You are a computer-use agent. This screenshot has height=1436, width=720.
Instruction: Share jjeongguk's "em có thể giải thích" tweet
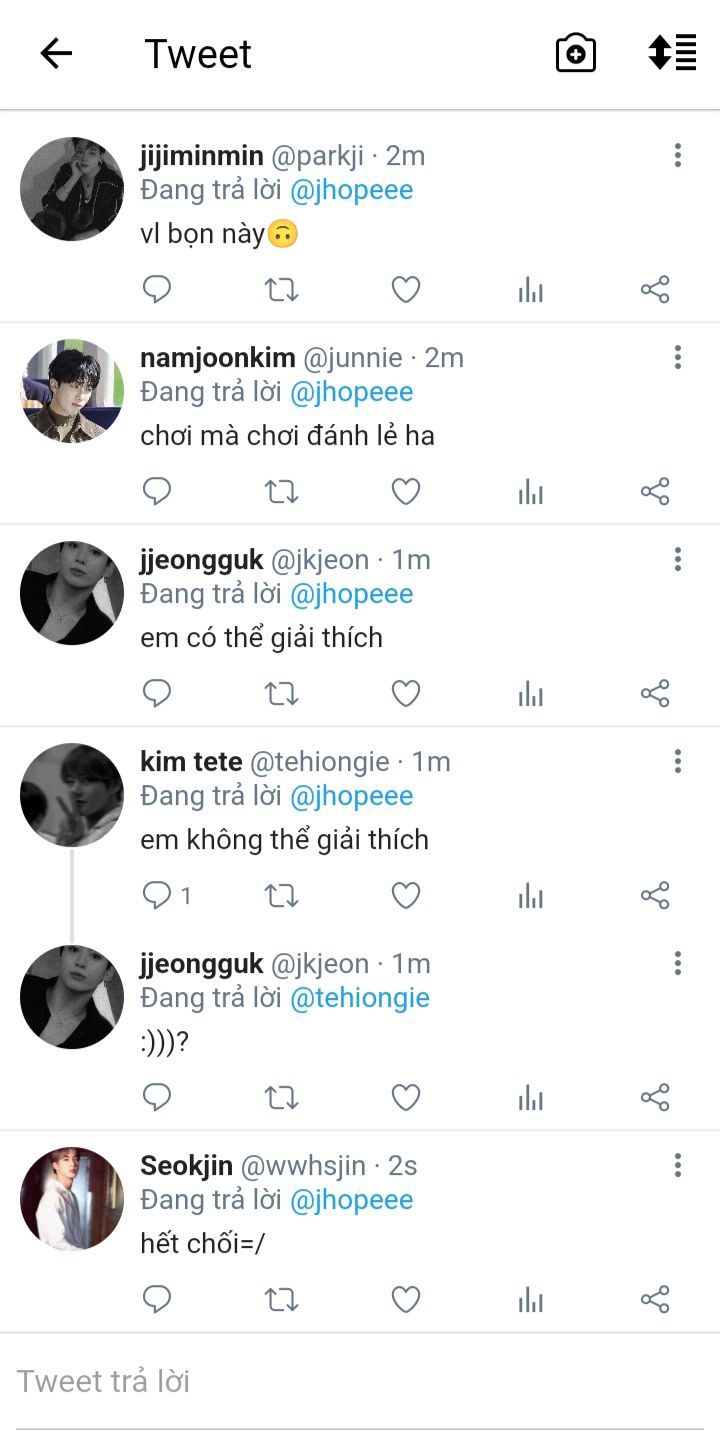pos(655,694)
